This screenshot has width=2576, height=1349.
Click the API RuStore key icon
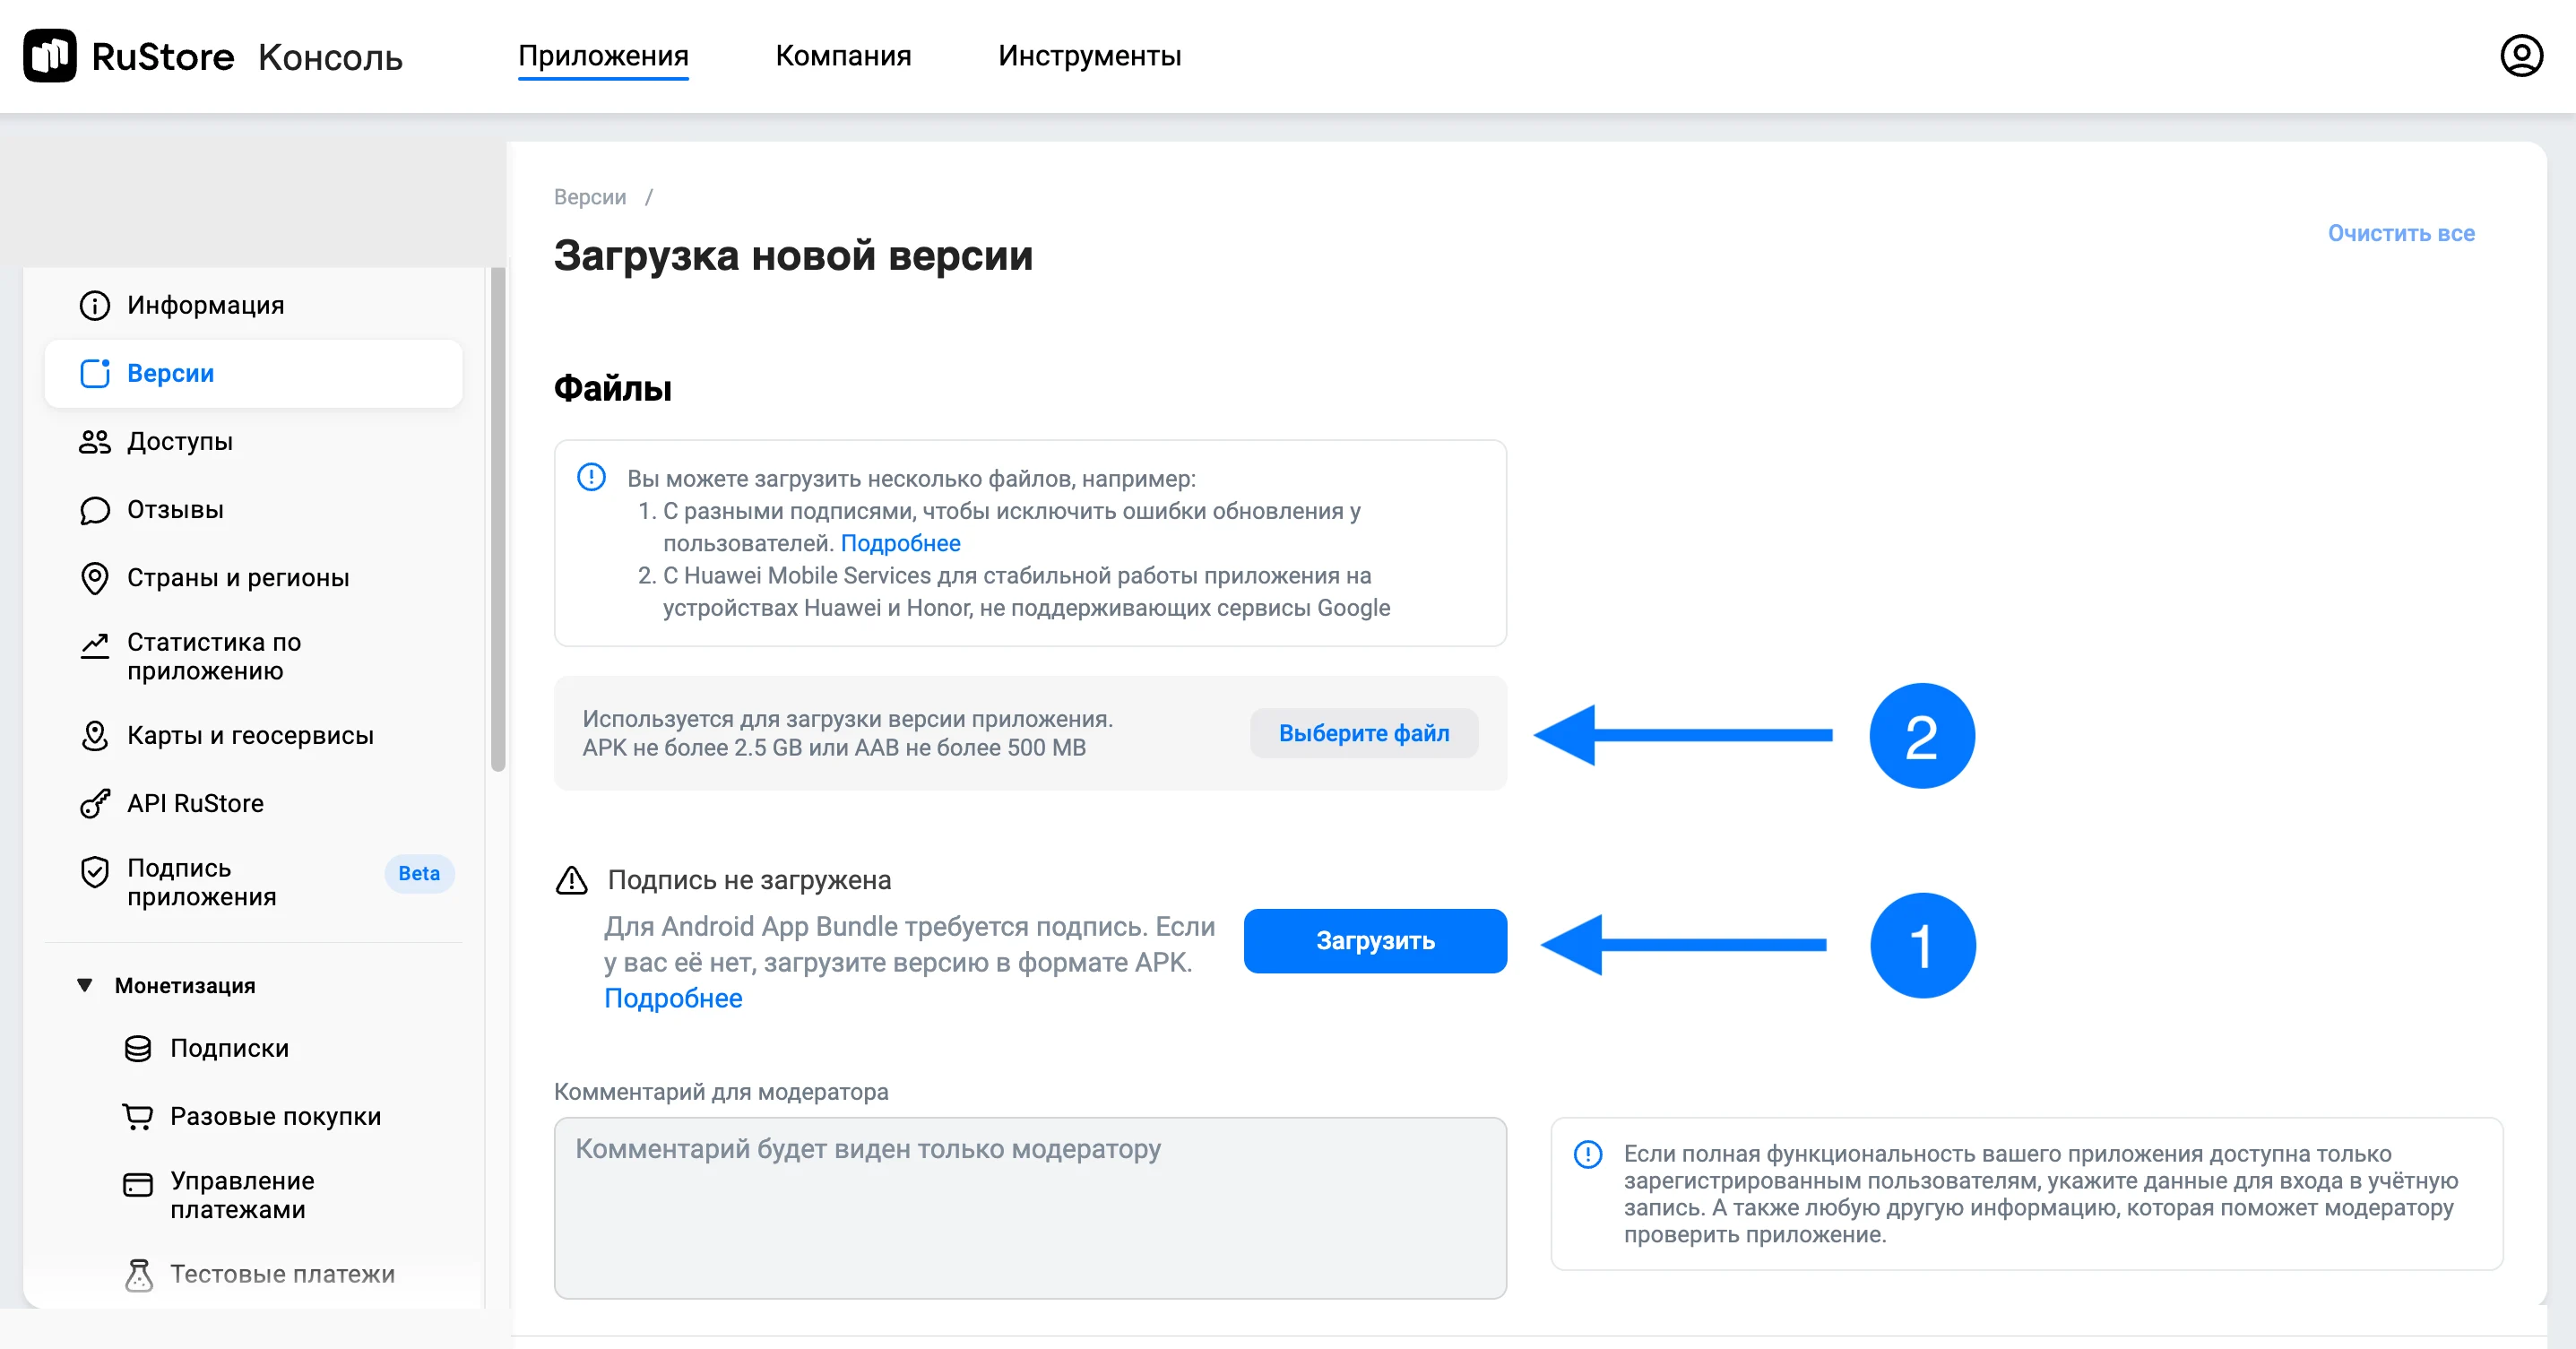coord(95,803)
